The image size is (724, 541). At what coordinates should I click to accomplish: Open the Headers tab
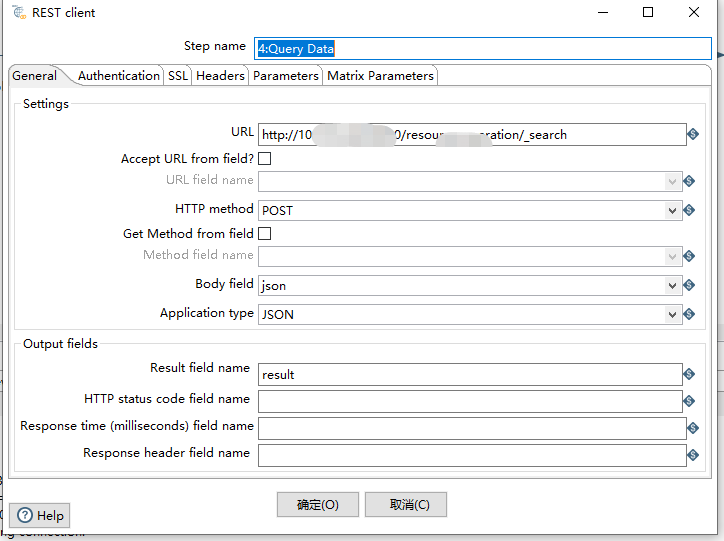[x=220, y=76]
